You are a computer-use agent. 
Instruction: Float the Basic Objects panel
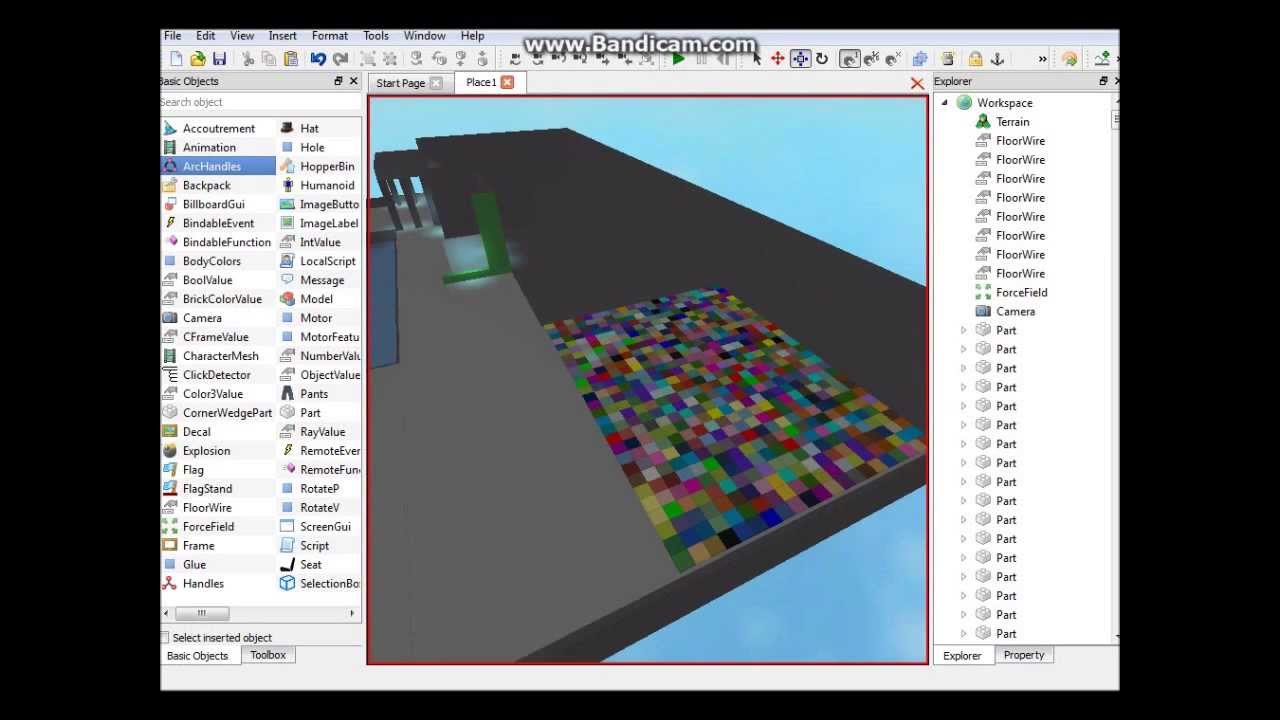(x=338, y=81)
